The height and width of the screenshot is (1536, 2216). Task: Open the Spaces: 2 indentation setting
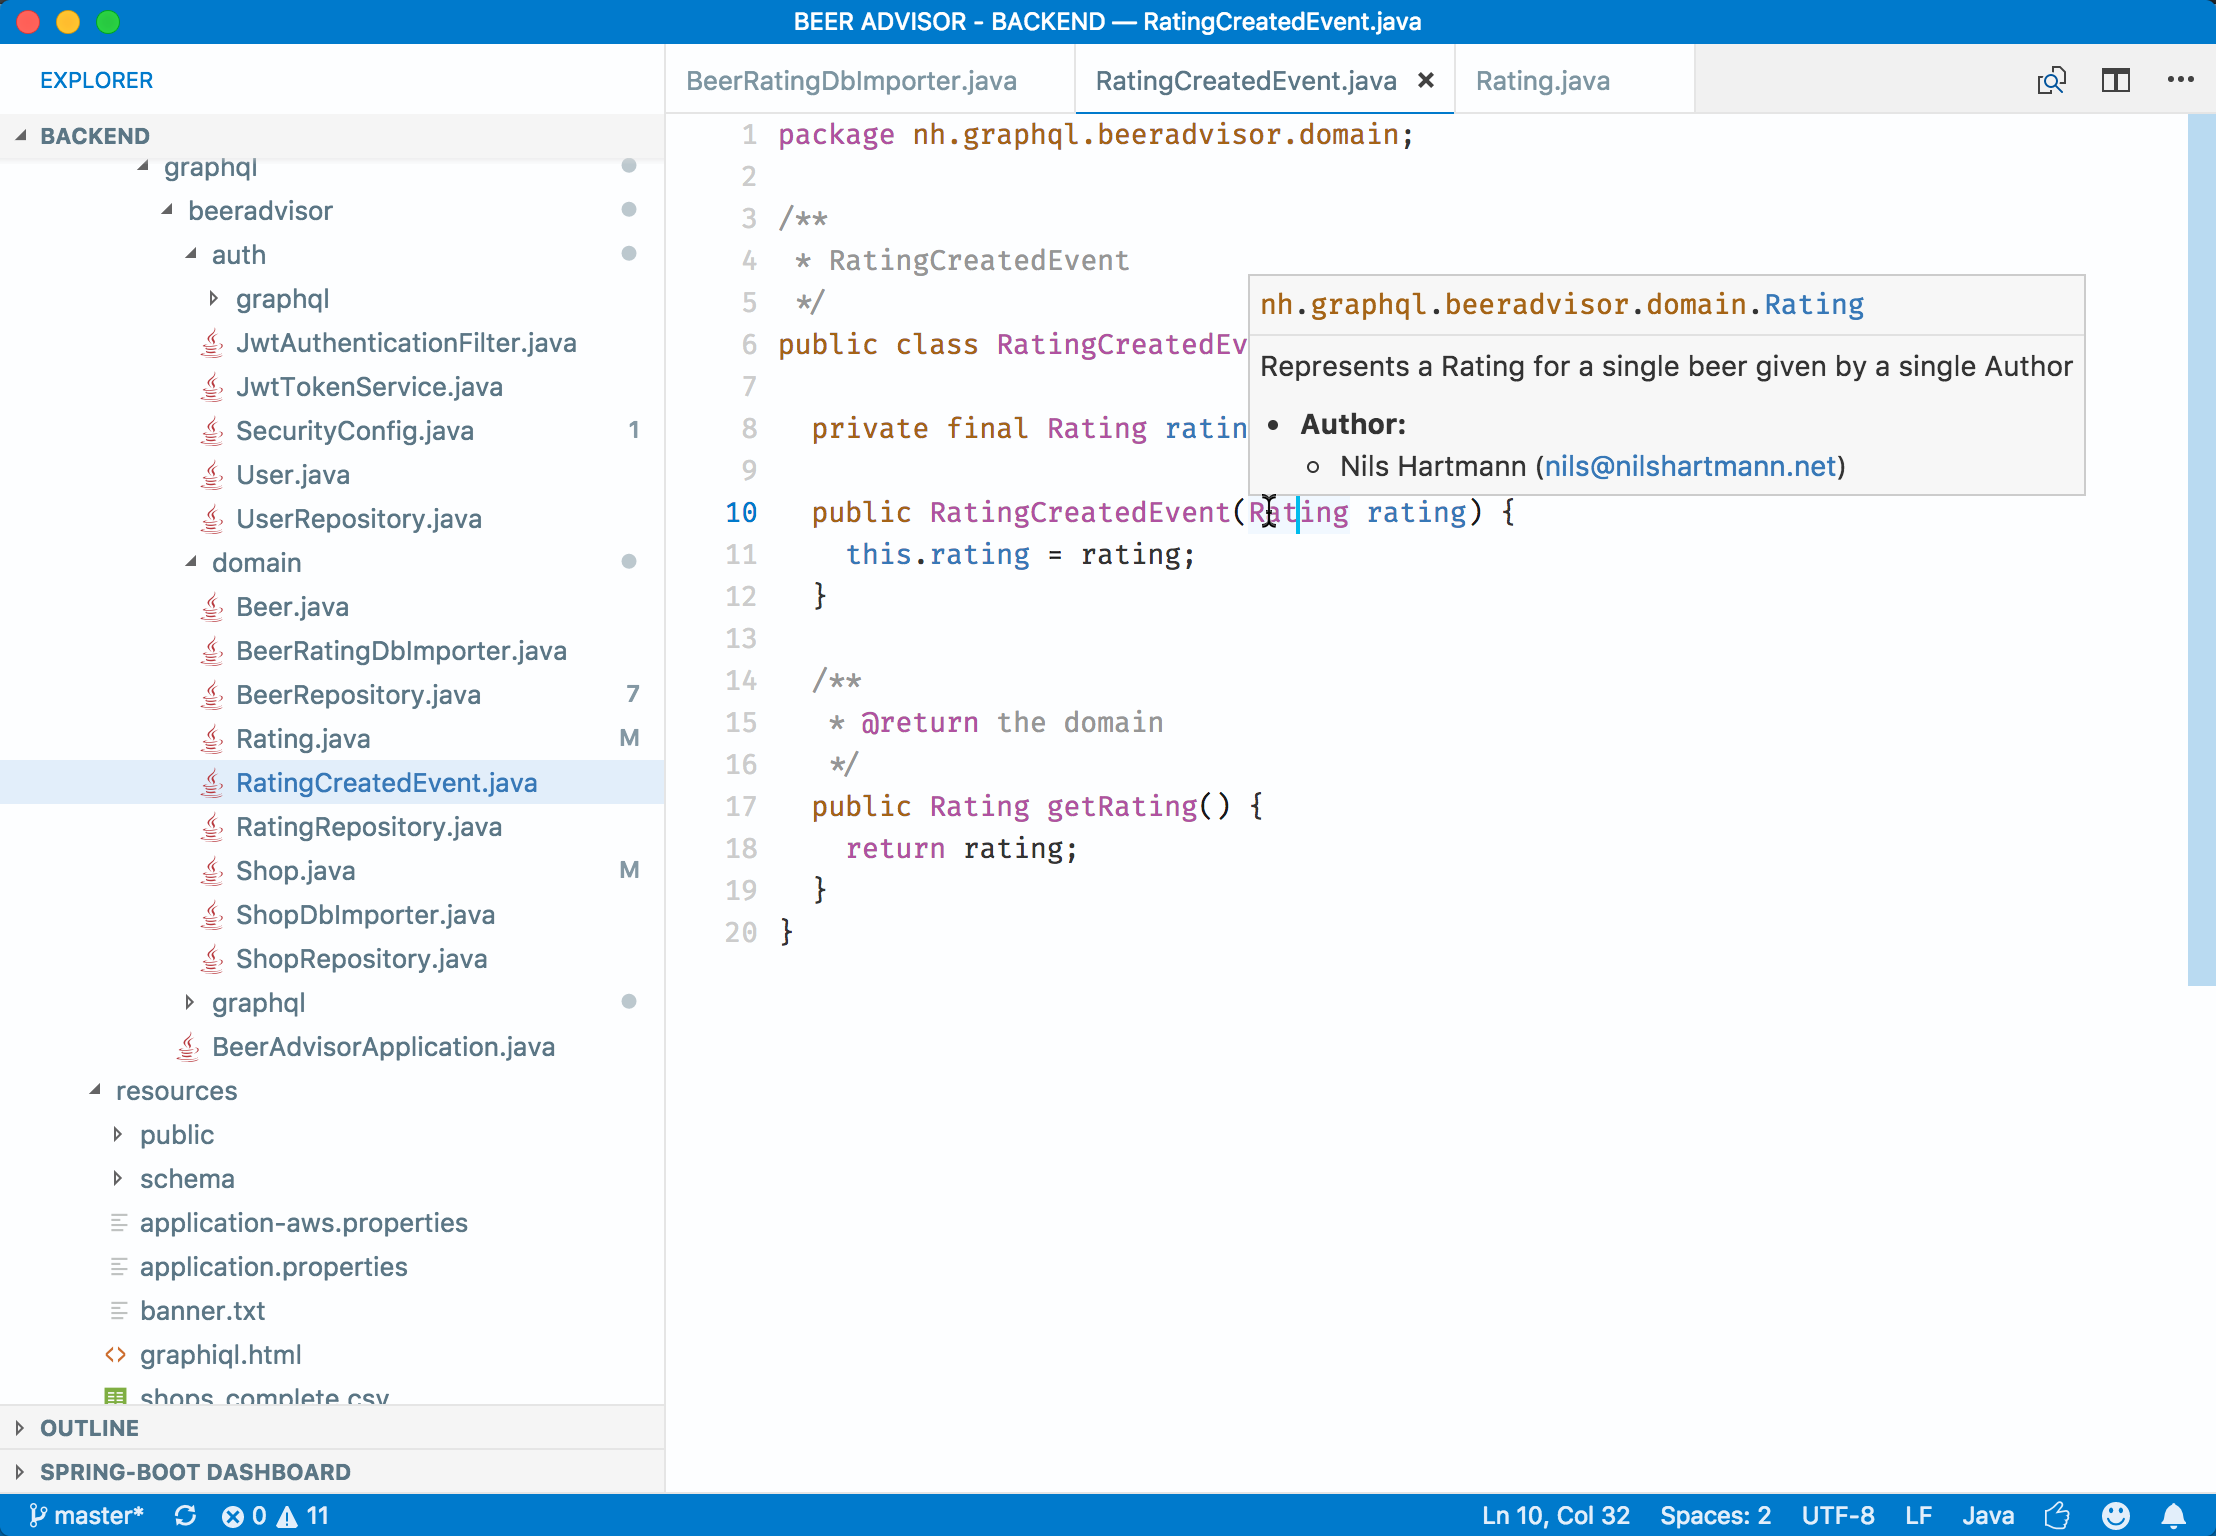[1715, 1516]
